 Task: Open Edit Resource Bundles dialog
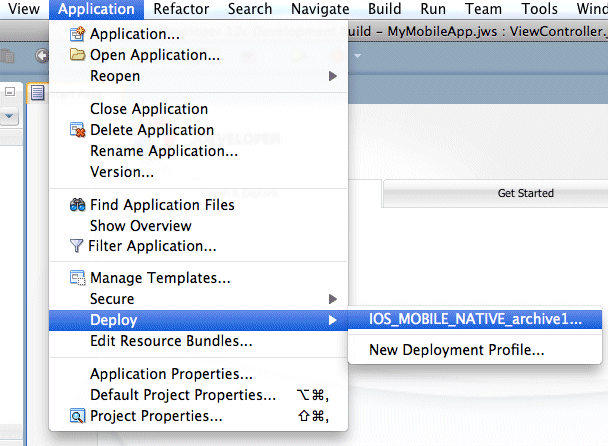coord(171,341)
